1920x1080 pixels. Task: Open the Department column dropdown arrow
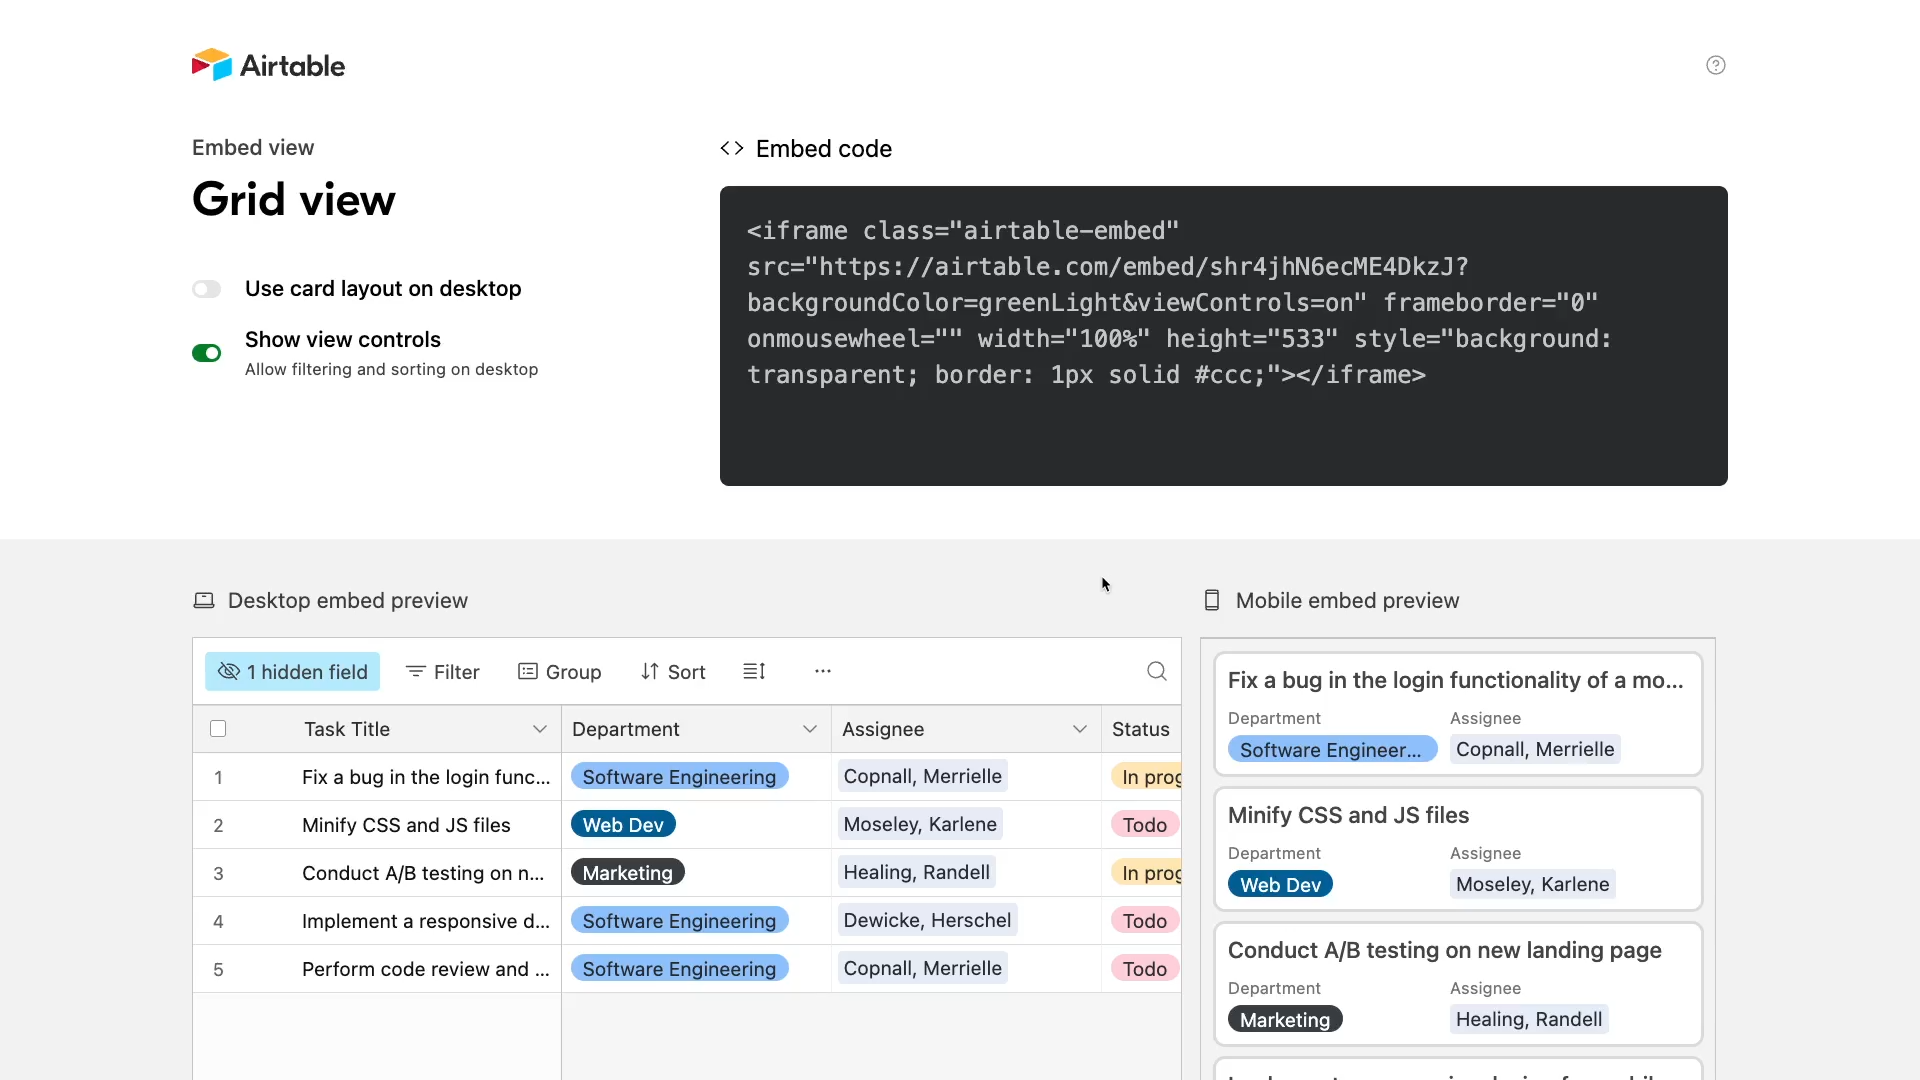(x=810, y=729)
